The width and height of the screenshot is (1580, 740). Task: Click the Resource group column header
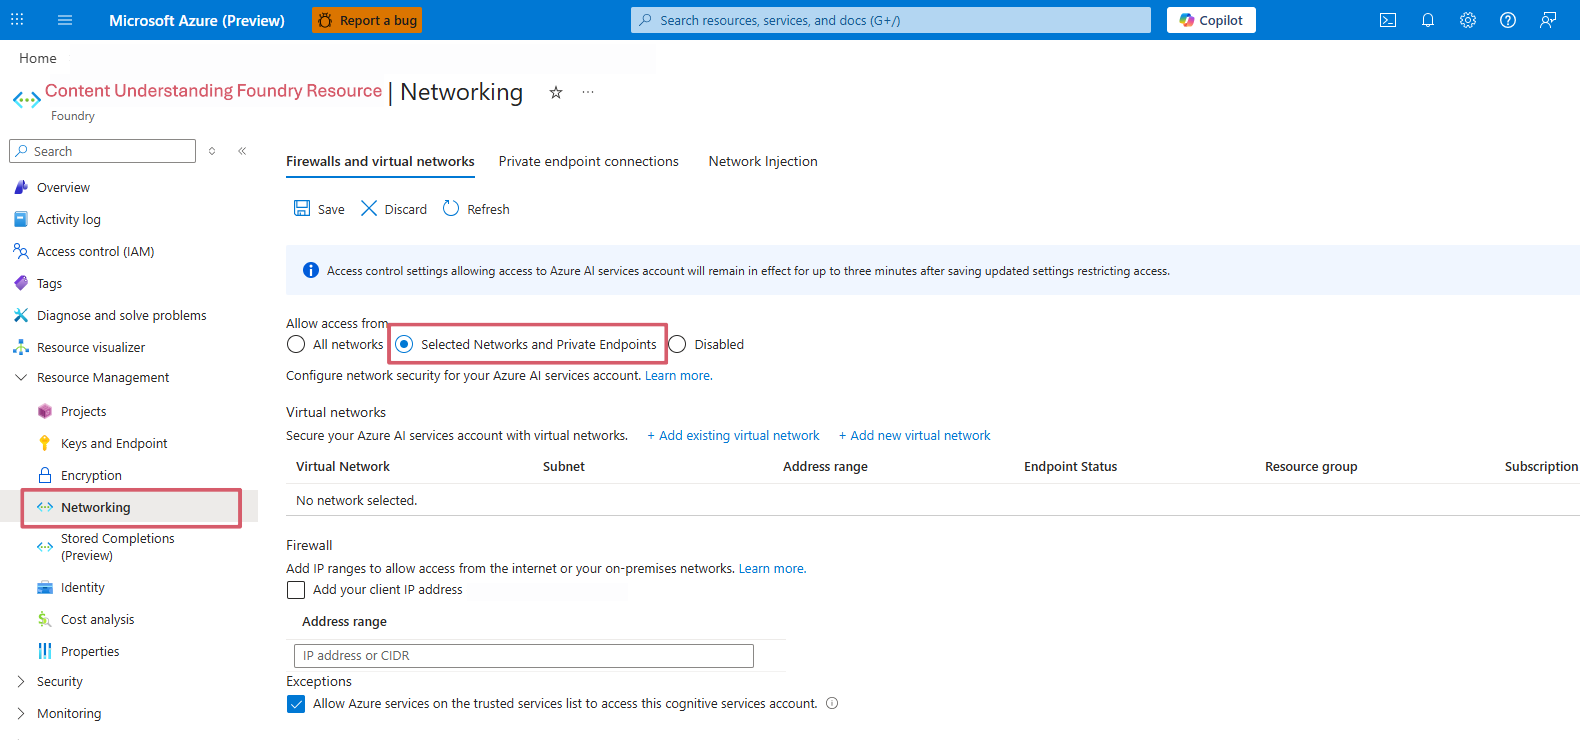1311,466
